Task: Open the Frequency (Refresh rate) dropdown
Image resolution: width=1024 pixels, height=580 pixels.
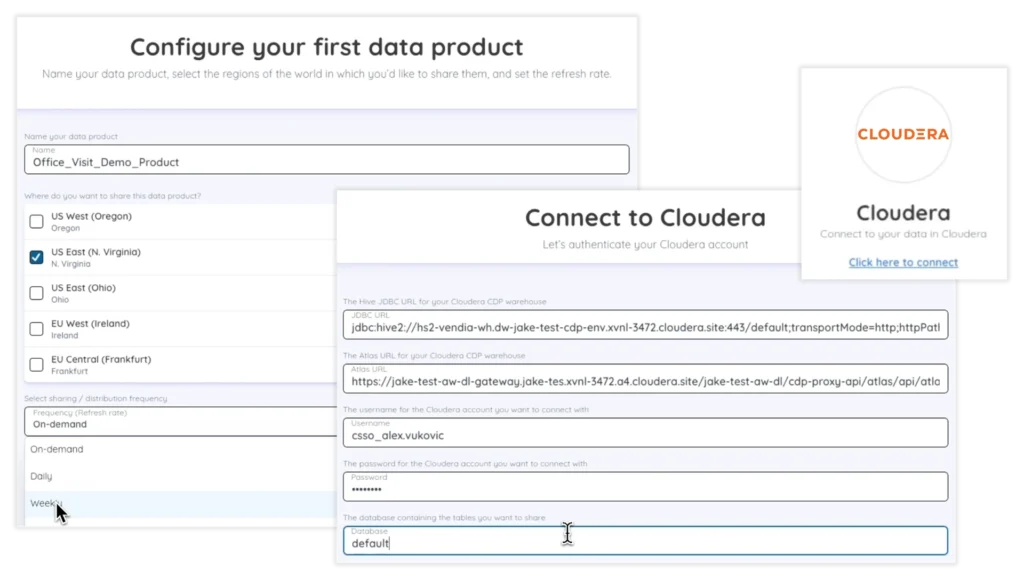Action: point(180,420)
